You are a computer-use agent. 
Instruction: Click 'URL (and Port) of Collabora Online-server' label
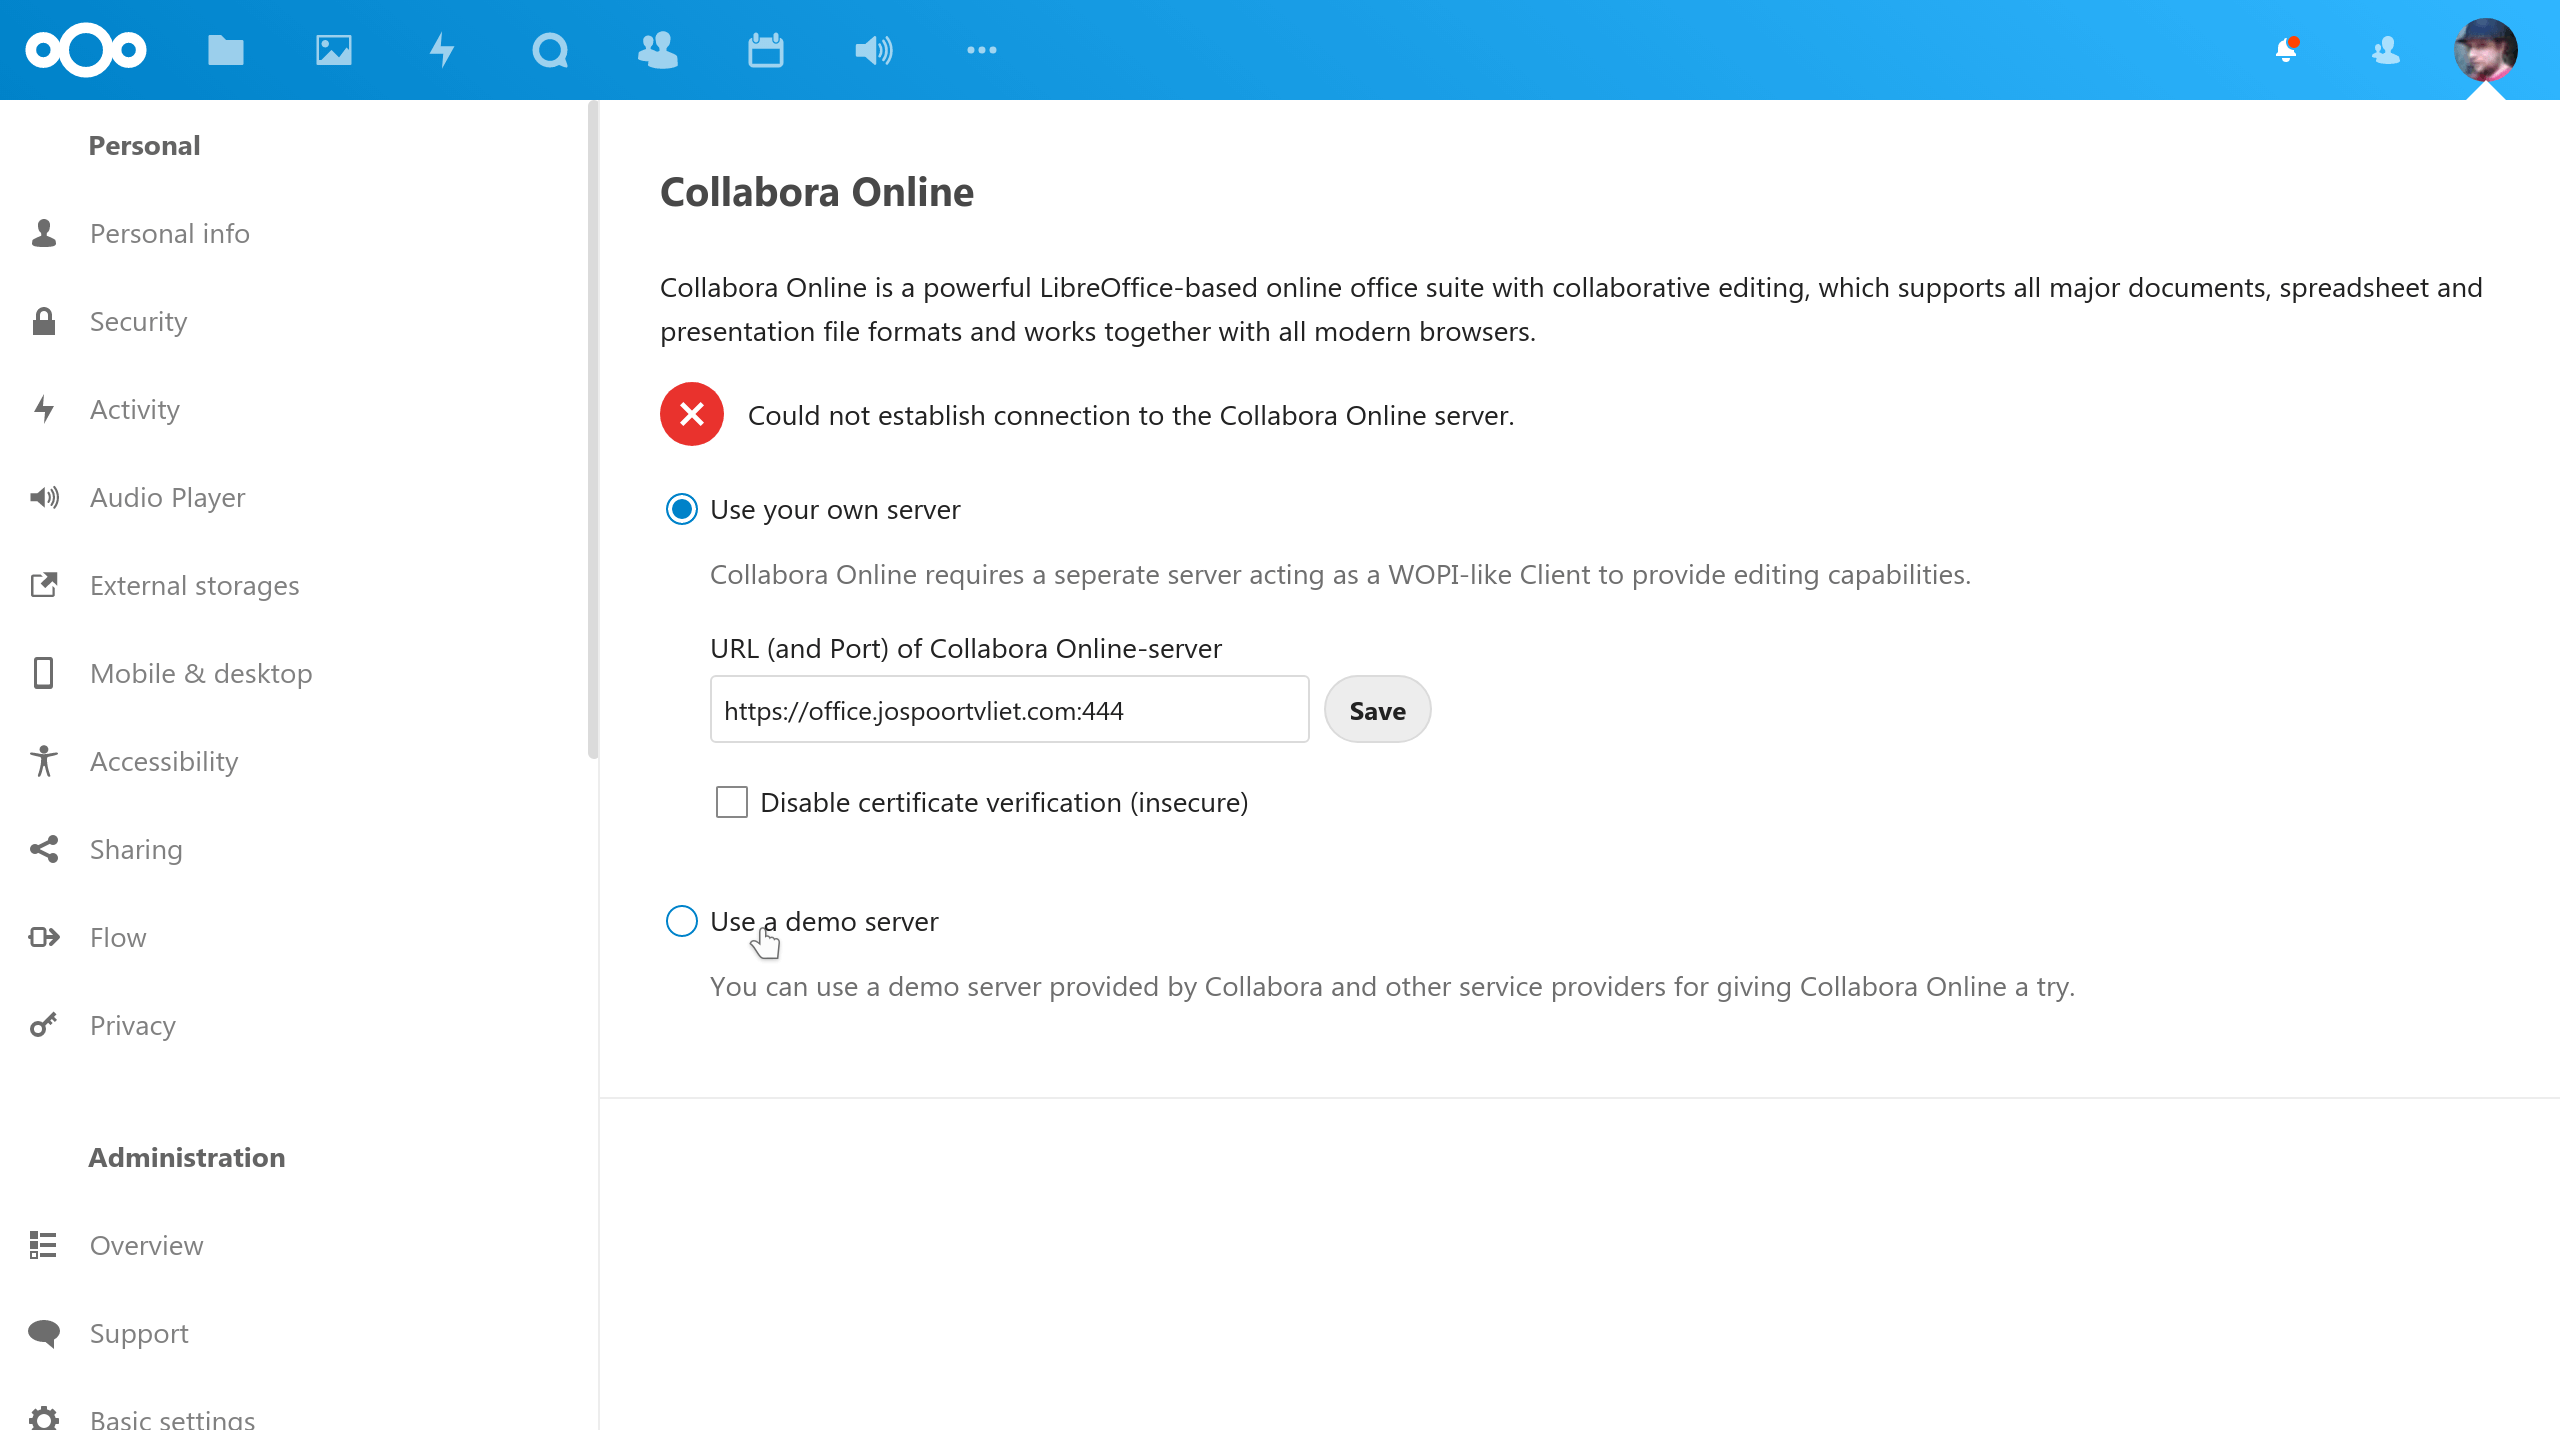[x=966, y=649]
